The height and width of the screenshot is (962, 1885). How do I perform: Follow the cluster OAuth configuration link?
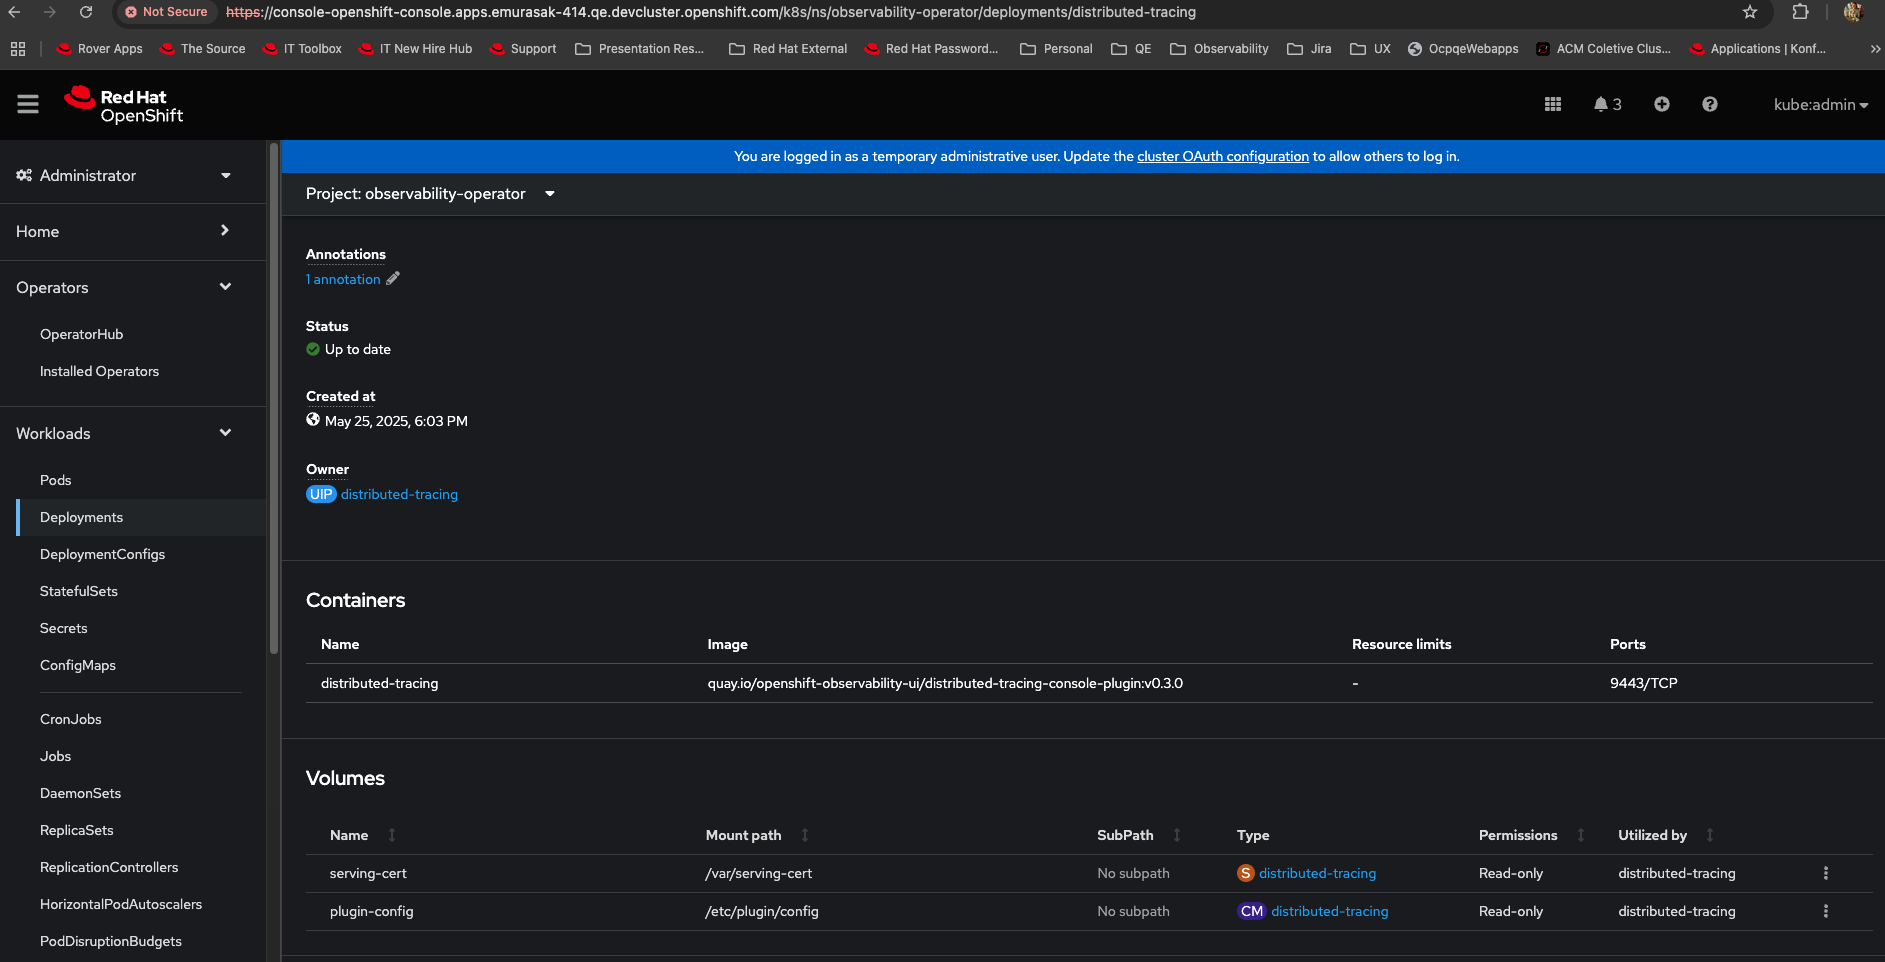[1223, 156]
